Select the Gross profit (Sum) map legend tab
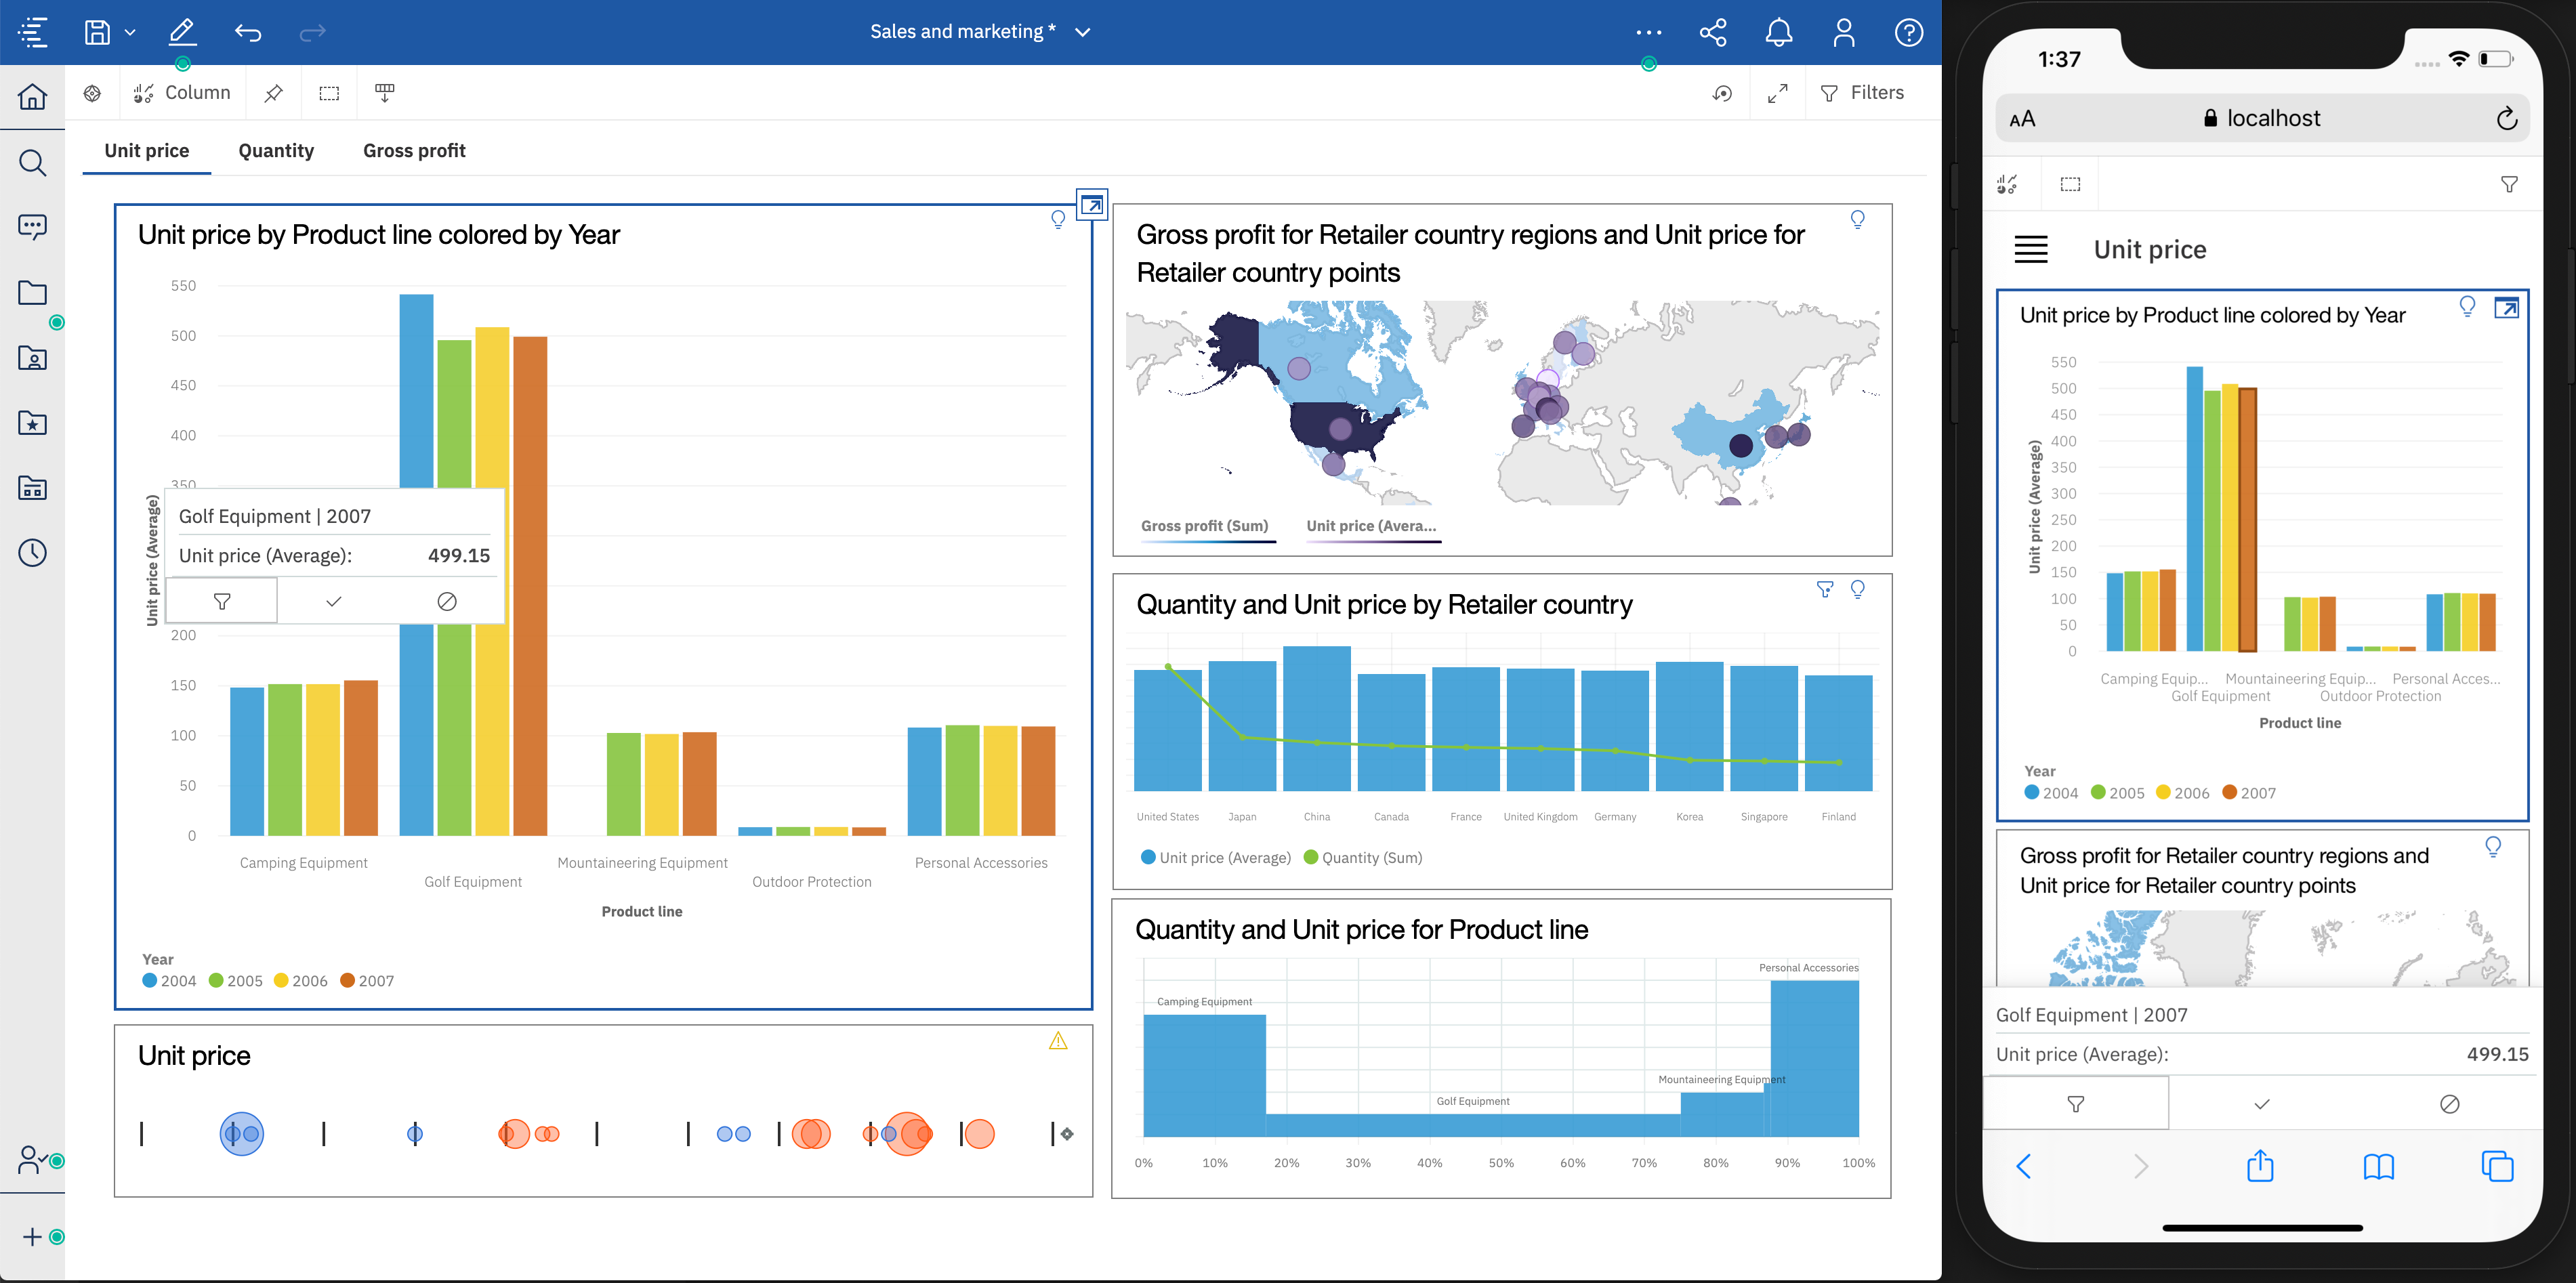Viewport: 2576px width, 1283px height. click(x=1204, y=526)
